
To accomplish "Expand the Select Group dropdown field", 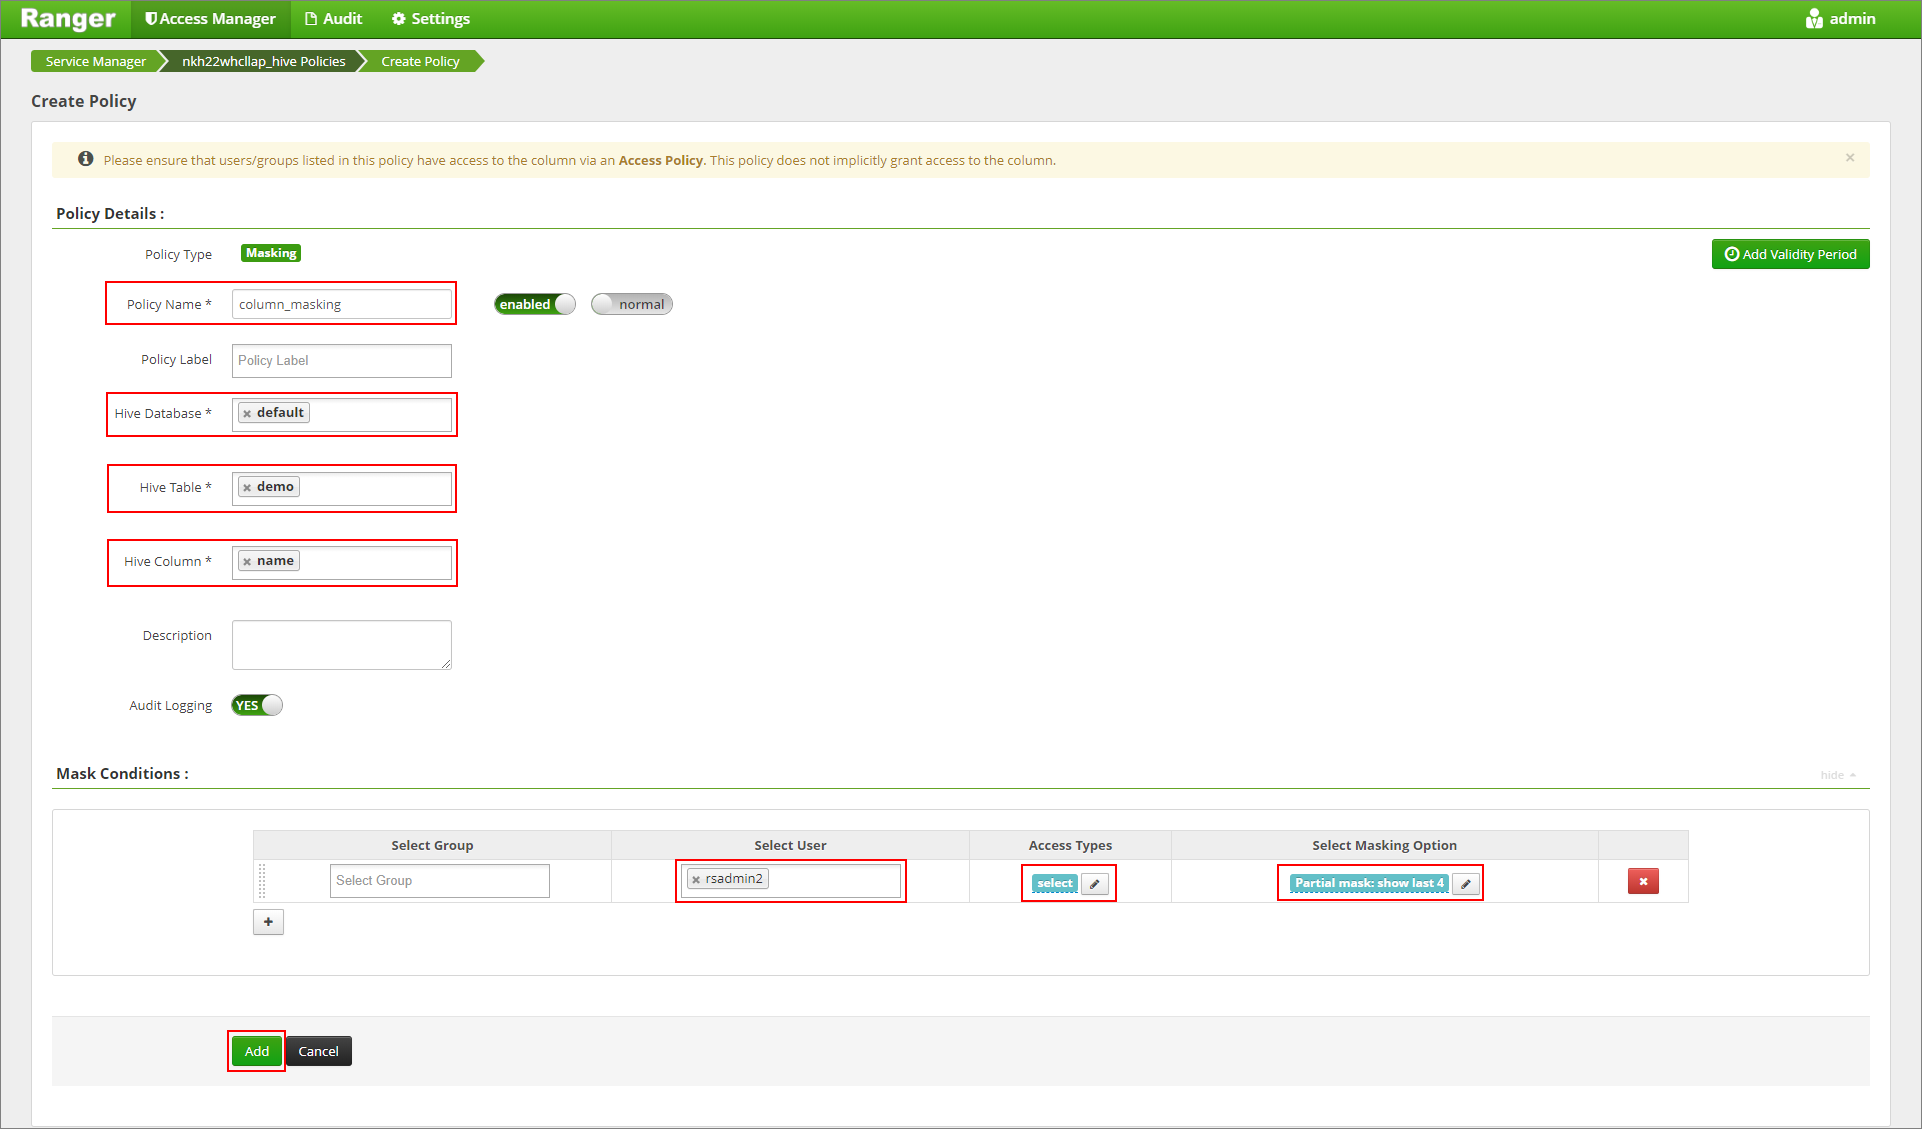I will (x=438, y=880).
